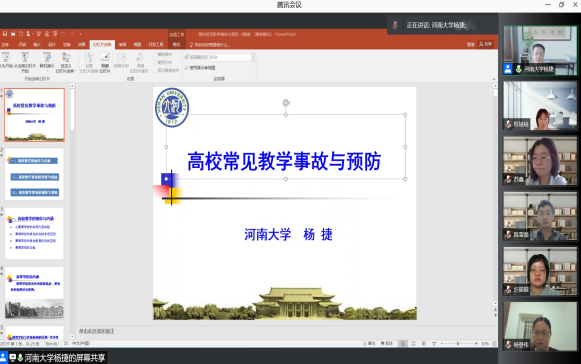Click the Present Online icon
The width and height of the screenshot is (581, 364).
click(47, 57)
